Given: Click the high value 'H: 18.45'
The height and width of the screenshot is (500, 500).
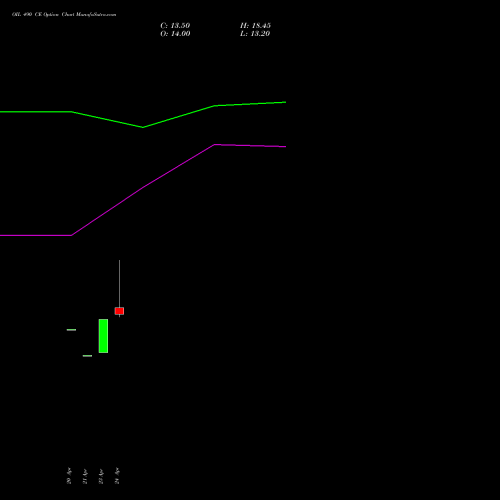Looking at the screenshot, I should click(x=255, y=26).
